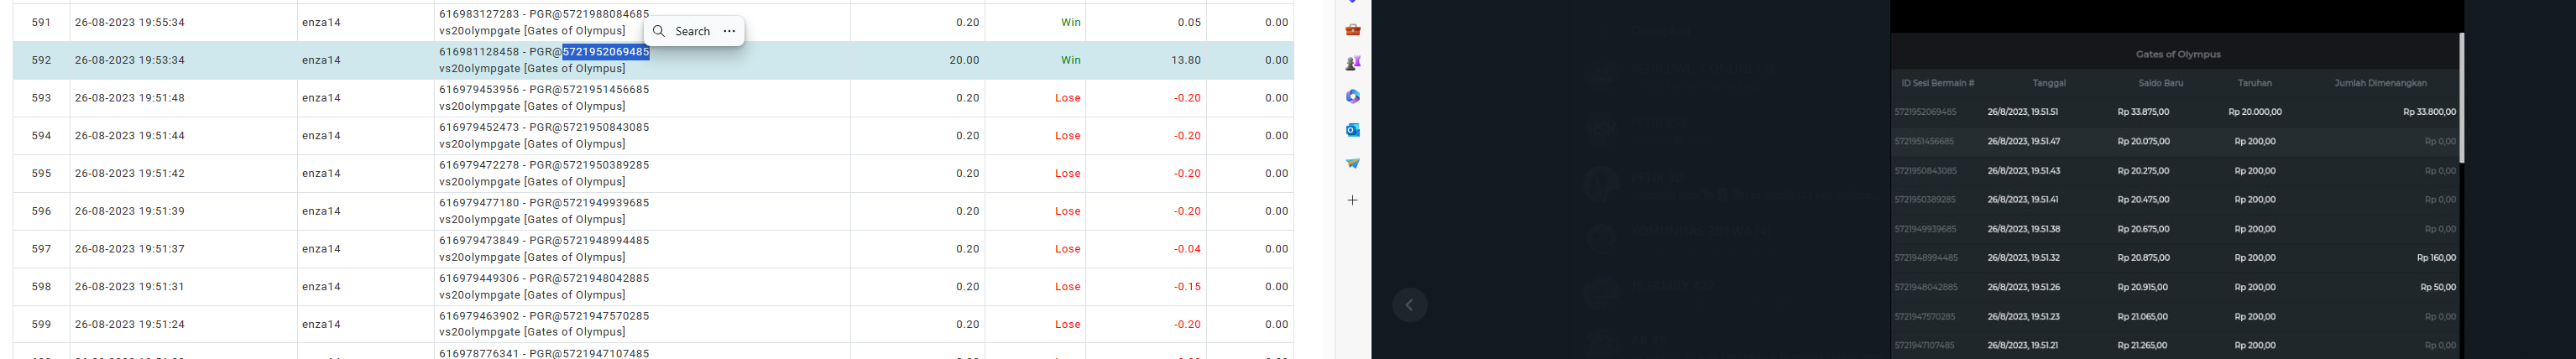Open session 5721950389285 in history panel

click(x=1925, y=200)
